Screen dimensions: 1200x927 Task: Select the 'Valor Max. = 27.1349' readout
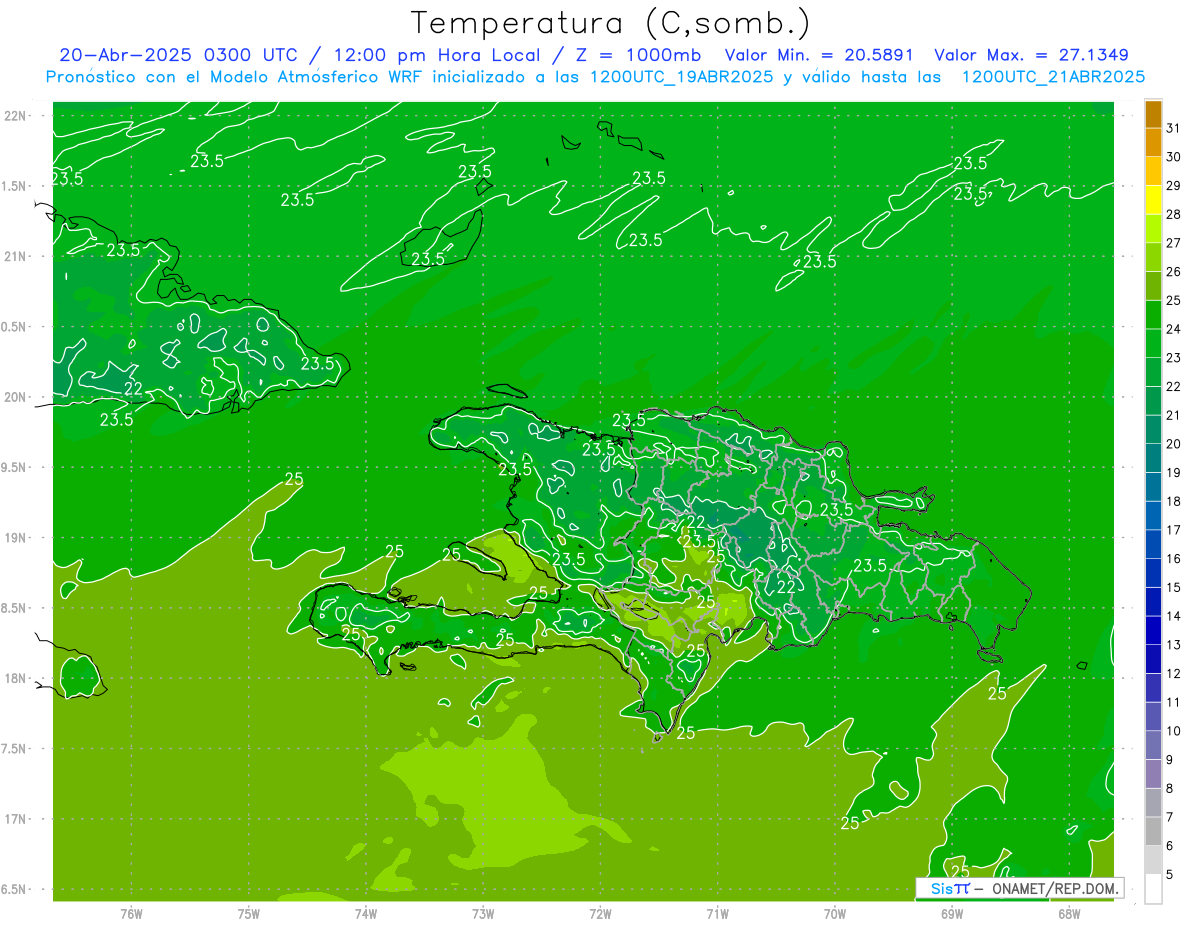1031,55
